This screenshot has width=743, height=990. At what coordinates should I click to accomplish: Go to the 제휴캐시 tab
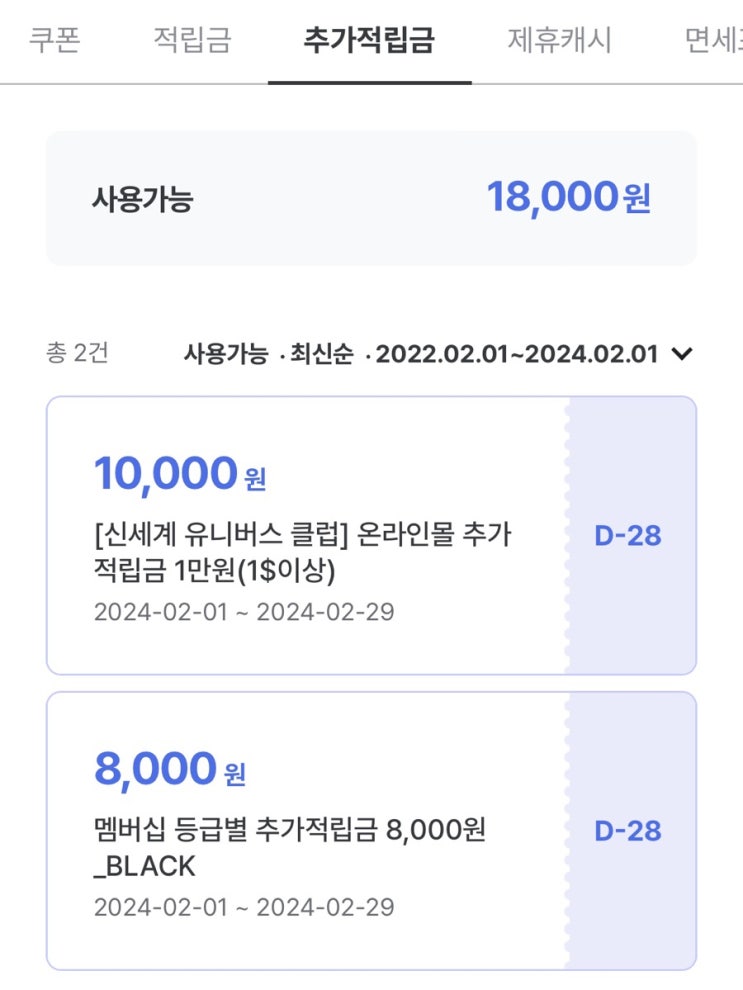pos(559,40)
